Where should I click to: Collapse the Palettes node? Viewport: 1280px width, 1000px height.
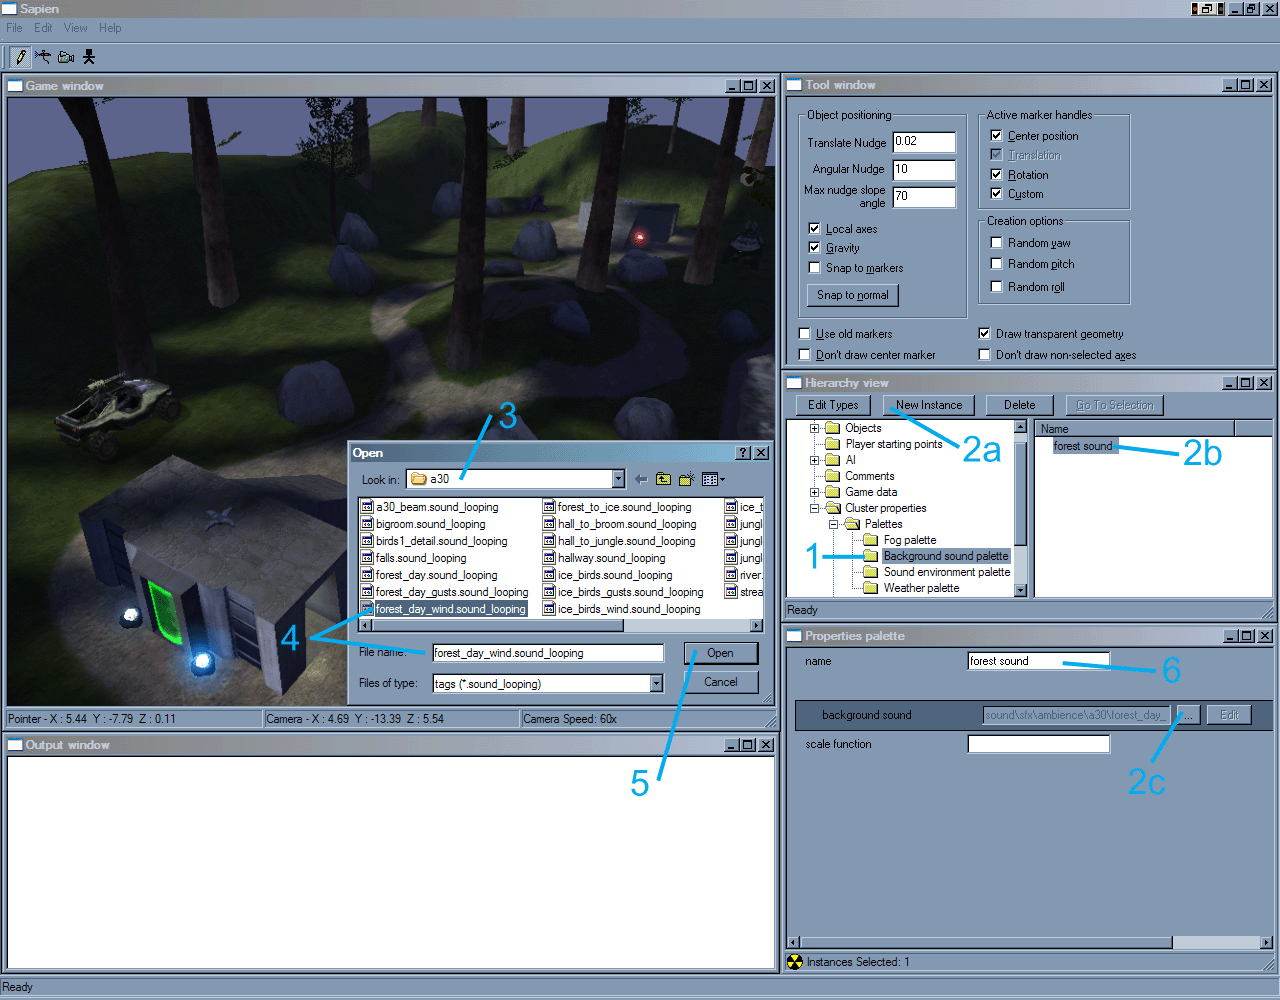pos(833,524)
